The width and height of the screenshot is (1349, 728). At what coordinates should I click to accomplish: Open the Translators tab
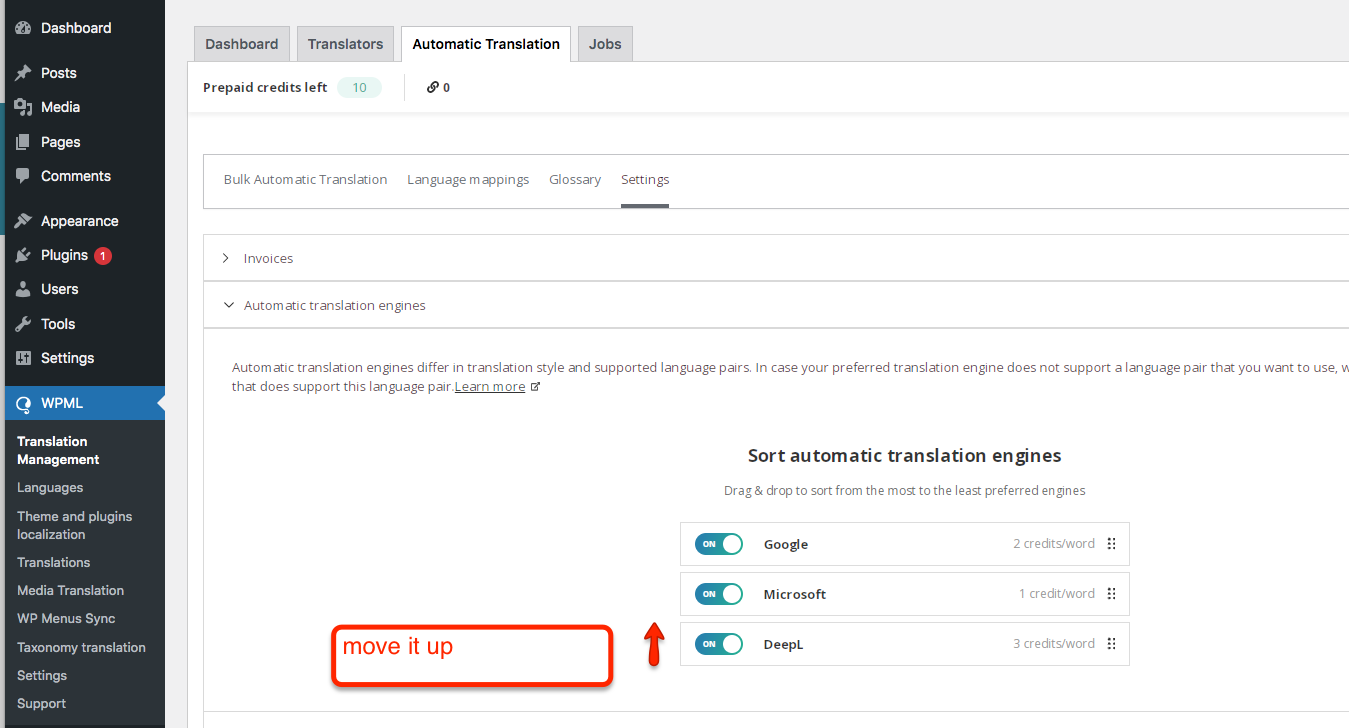pyautogui.click(x=345, y=44)
